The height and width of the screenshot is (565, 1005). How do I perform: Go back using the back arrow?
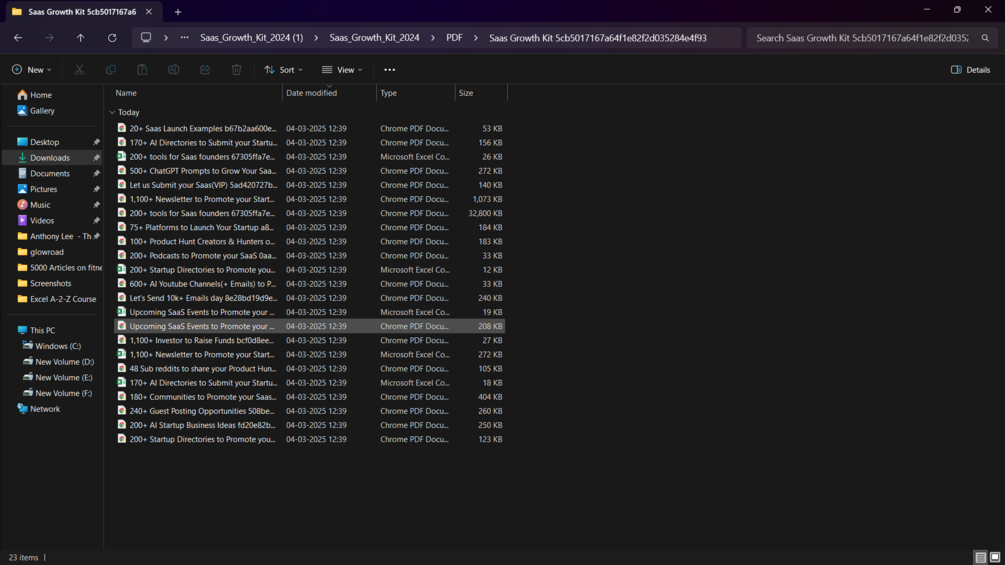[x=18, y=38]
